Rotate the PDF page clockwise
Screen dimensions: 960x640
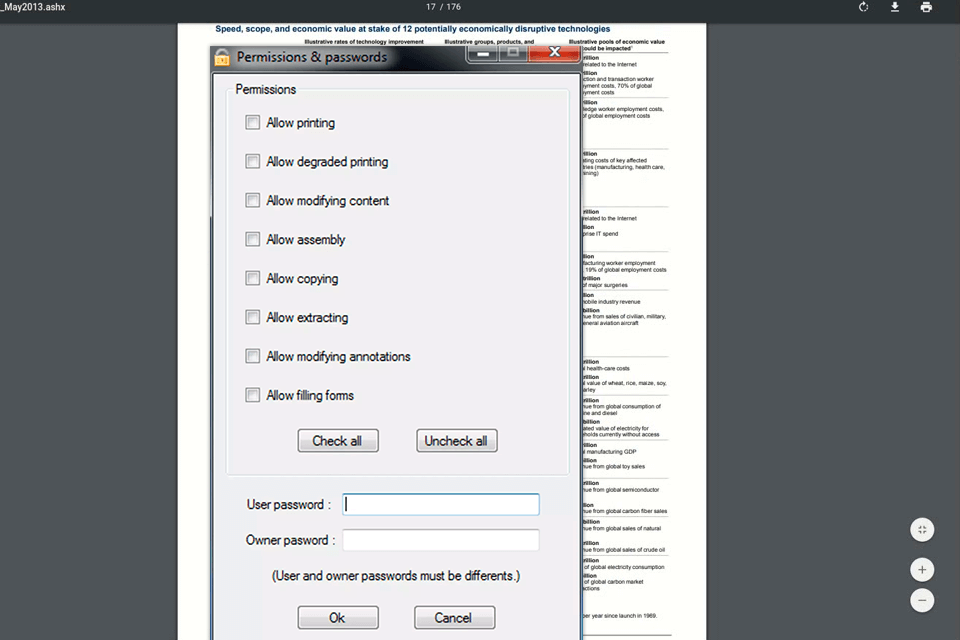(863, 7)
